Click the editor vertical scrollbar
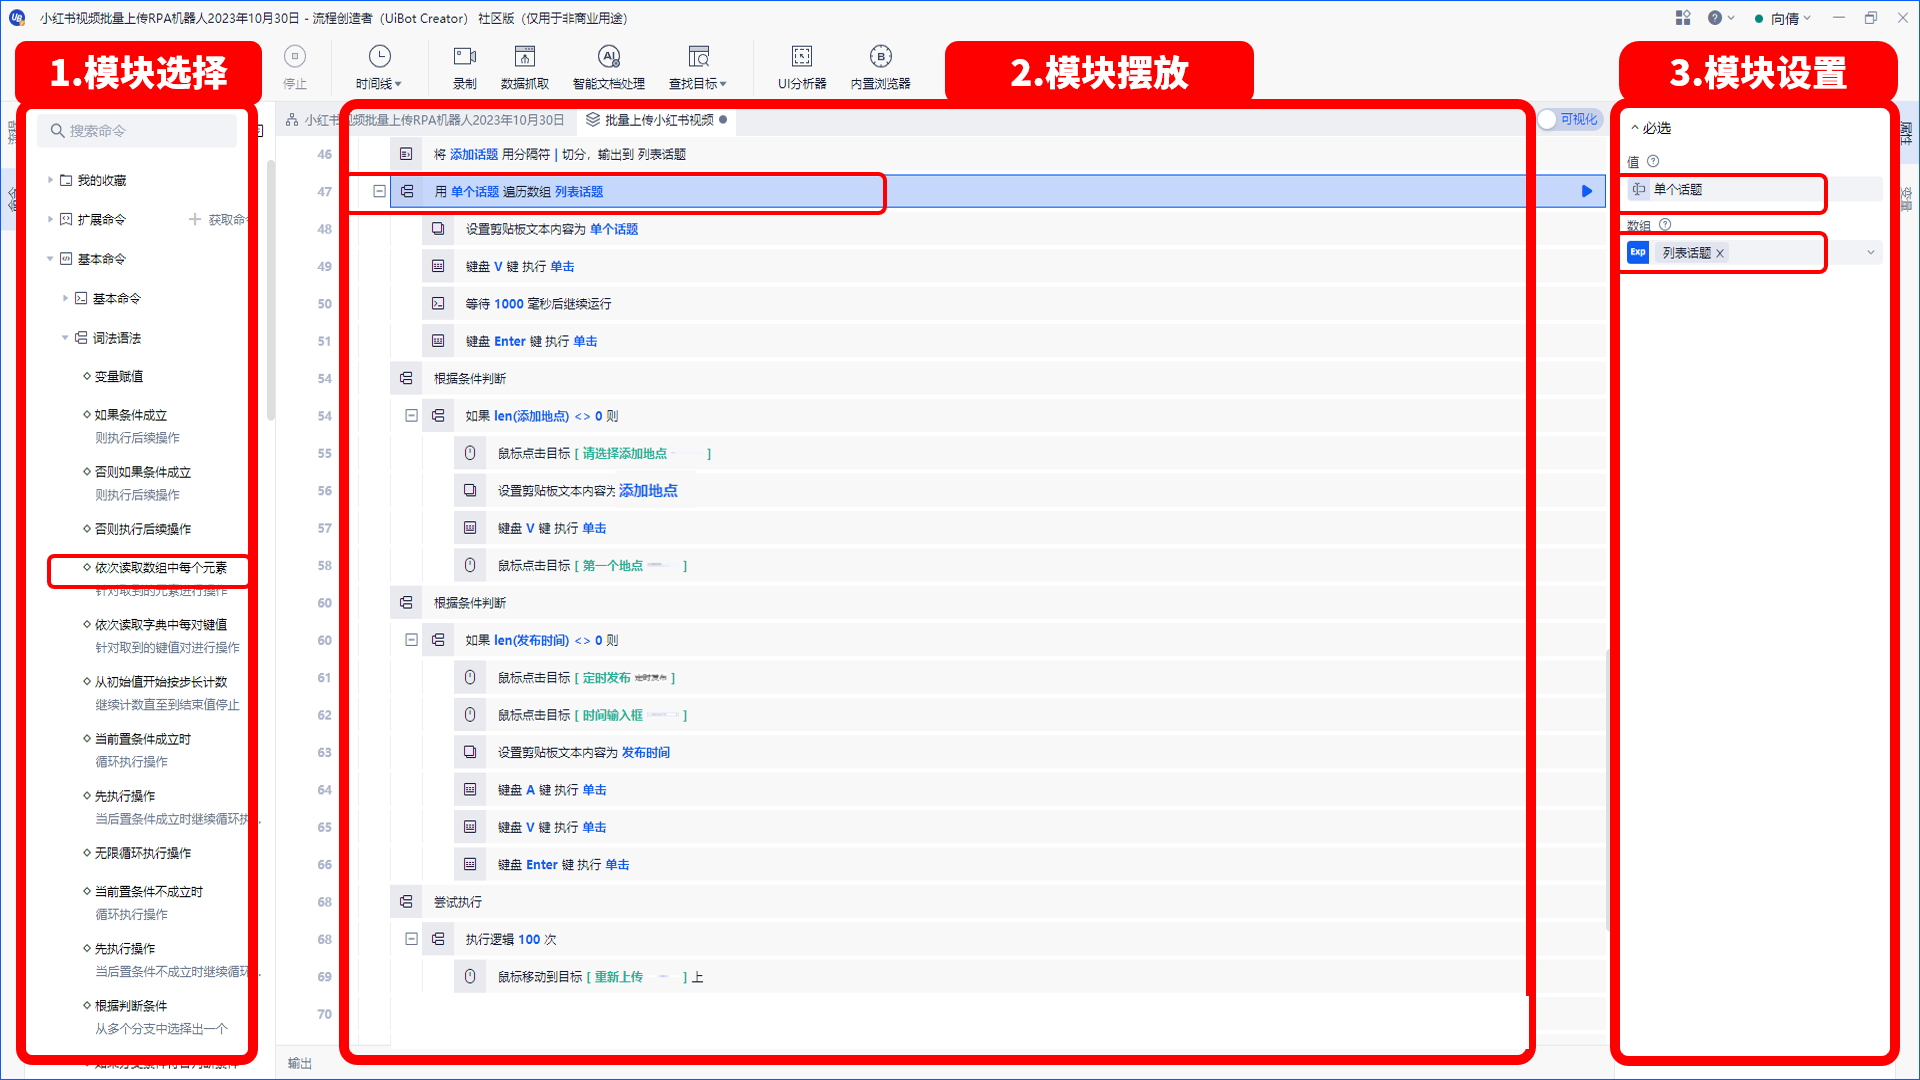Image resolution: width=1920 pixels, height=1080 pixels. (1607, 790)
